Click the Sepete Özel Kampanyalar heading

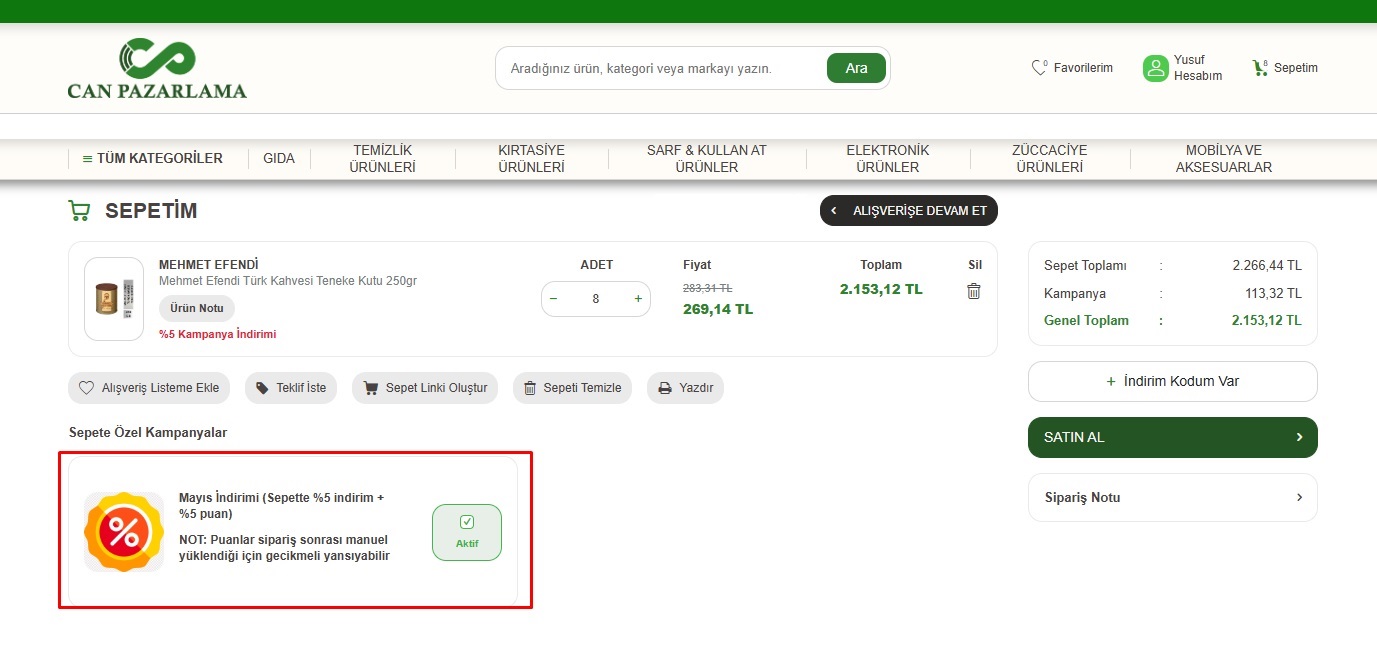click(x=148, y=432)
